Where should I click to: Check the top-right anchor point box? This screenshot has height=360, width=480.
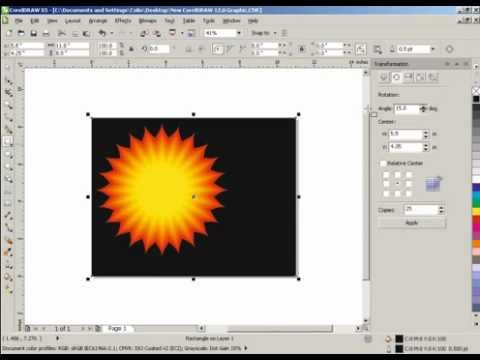pyautogui.click(x=409, y=174)
